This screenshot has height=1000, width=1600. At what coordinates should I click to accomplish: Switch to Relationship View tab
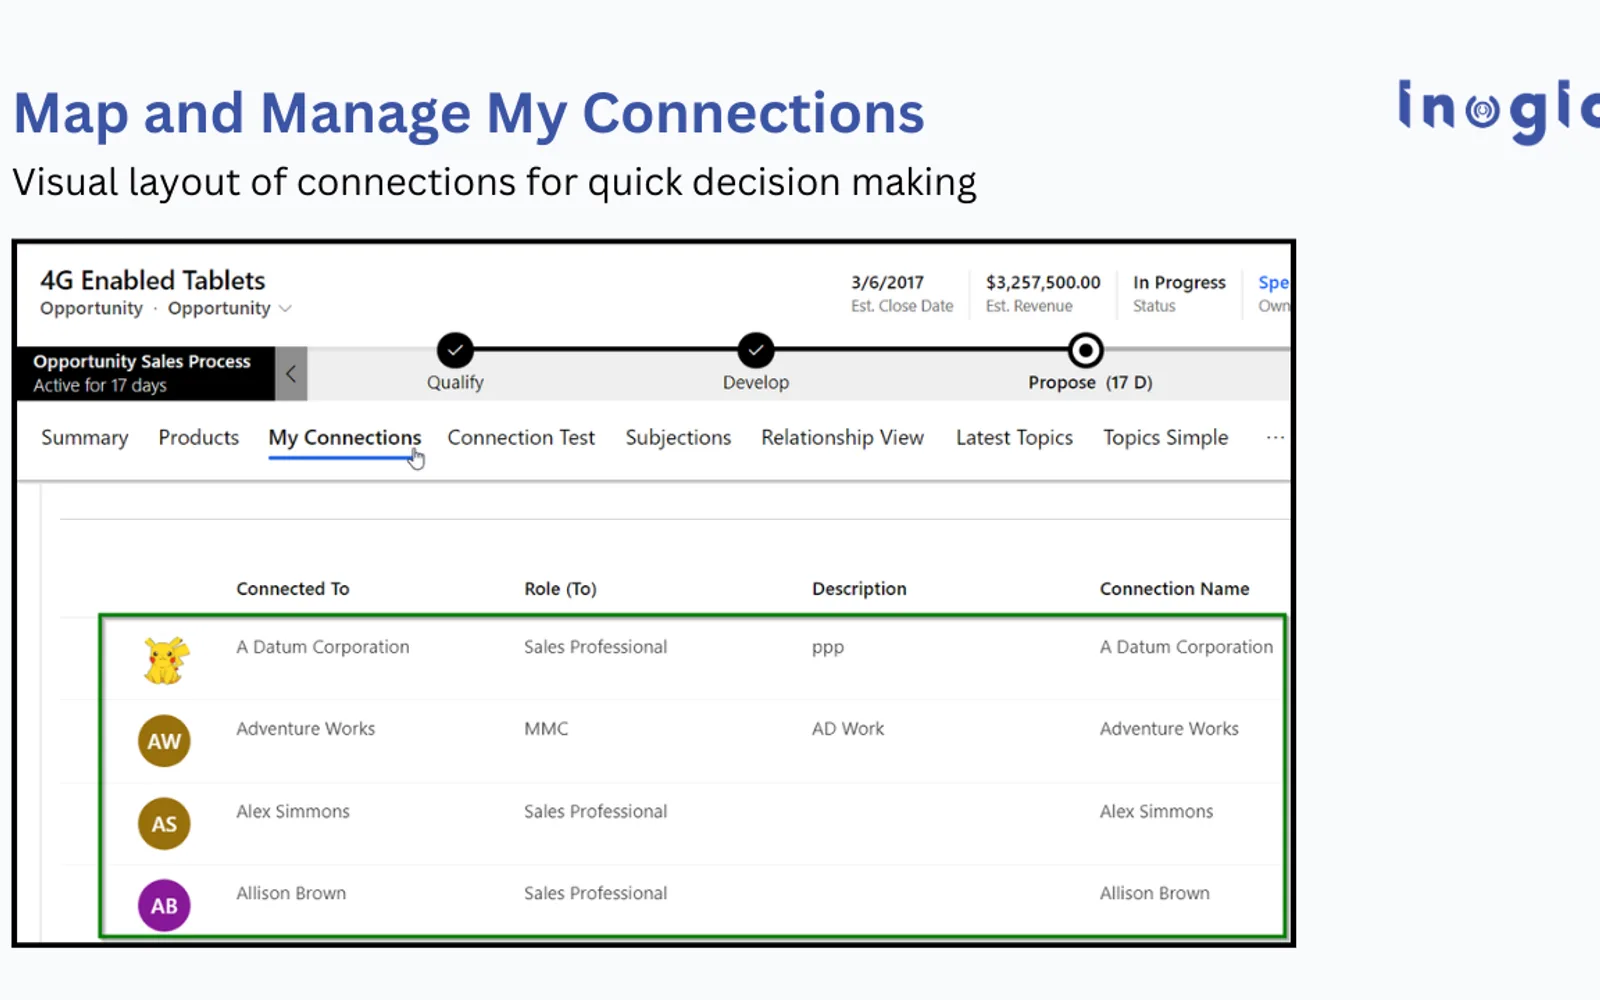tap(843, 438)
